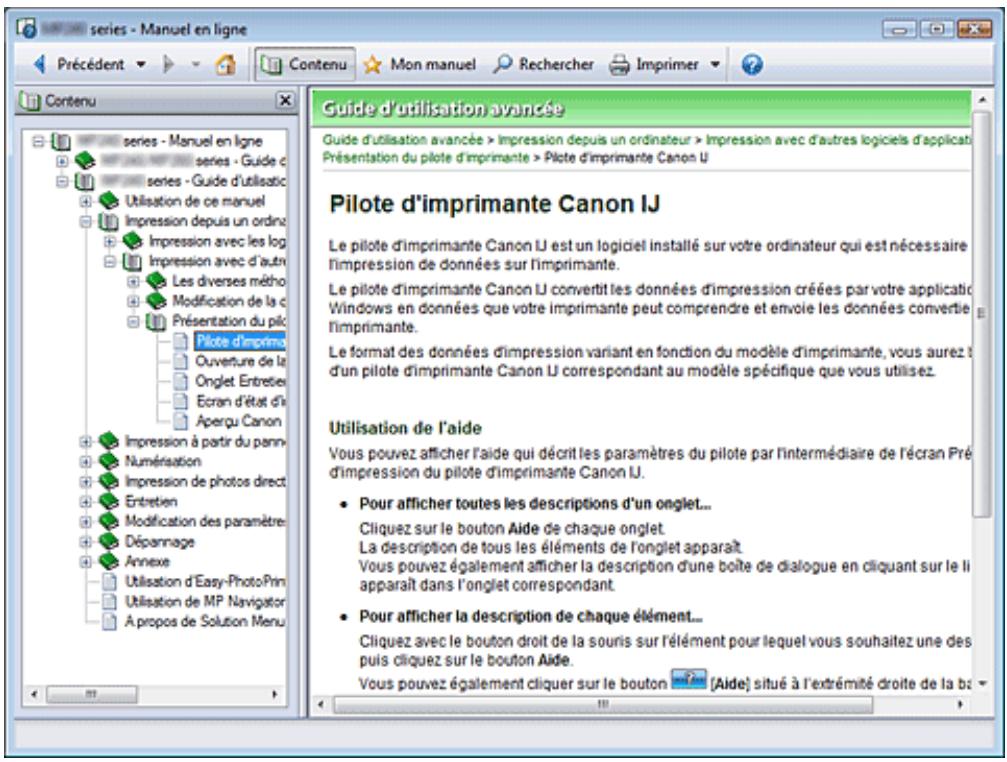The height and width of the screenshot is (762, 1007).
Task: Follow 'Présentation du pilote d'imprimante' breadcrumb link
Action: click(426, 157)
